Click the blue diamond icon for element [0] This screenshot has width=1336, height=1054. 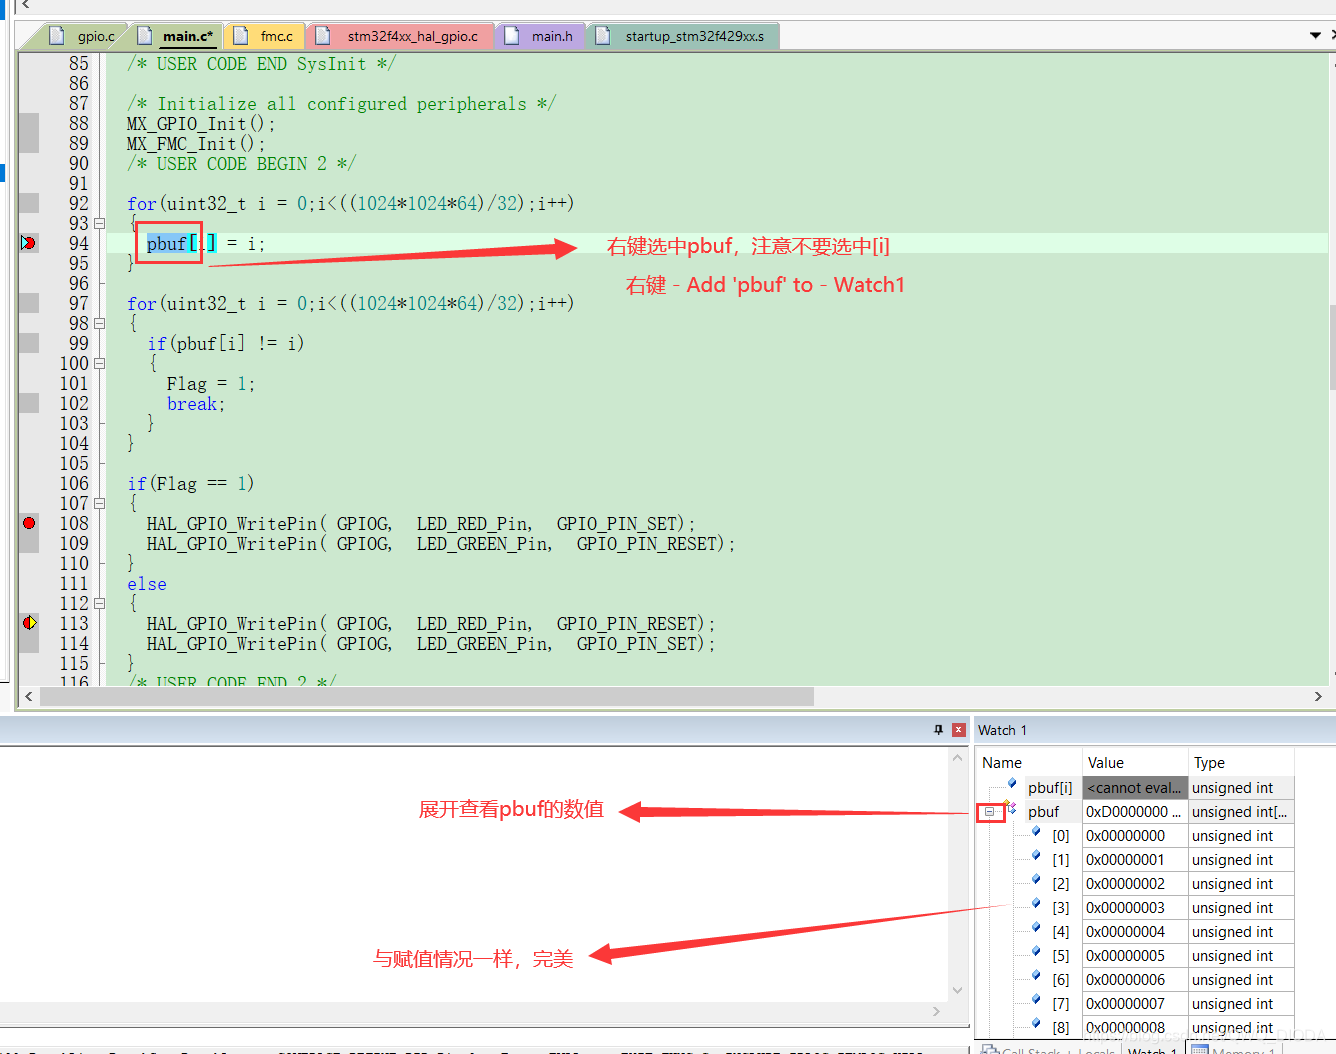[1036, 832]
